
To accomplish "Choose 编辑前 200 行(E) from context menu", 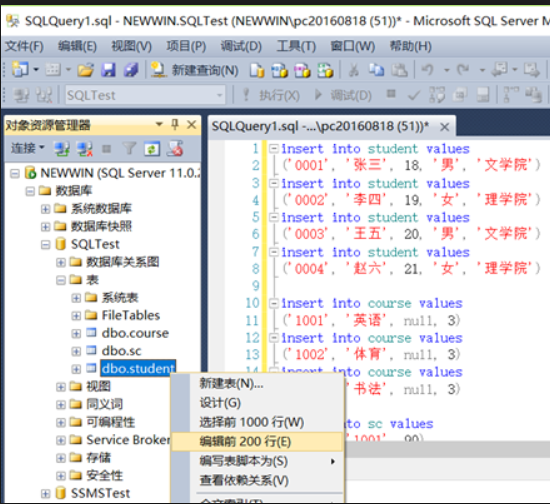I will click(256, 441).
